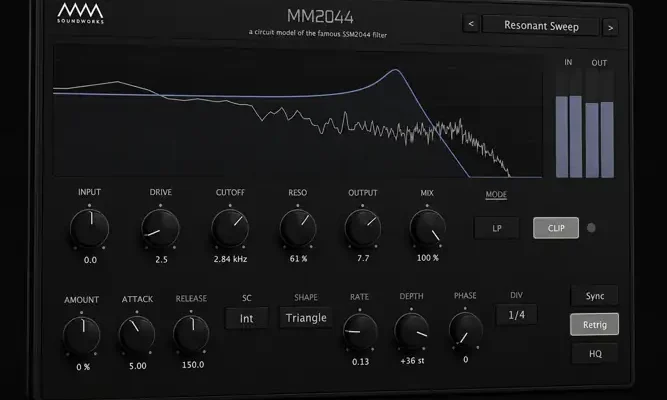Click the 150.0 release value
The width and height of the screenshot is (667, 400).
point(193,365)
